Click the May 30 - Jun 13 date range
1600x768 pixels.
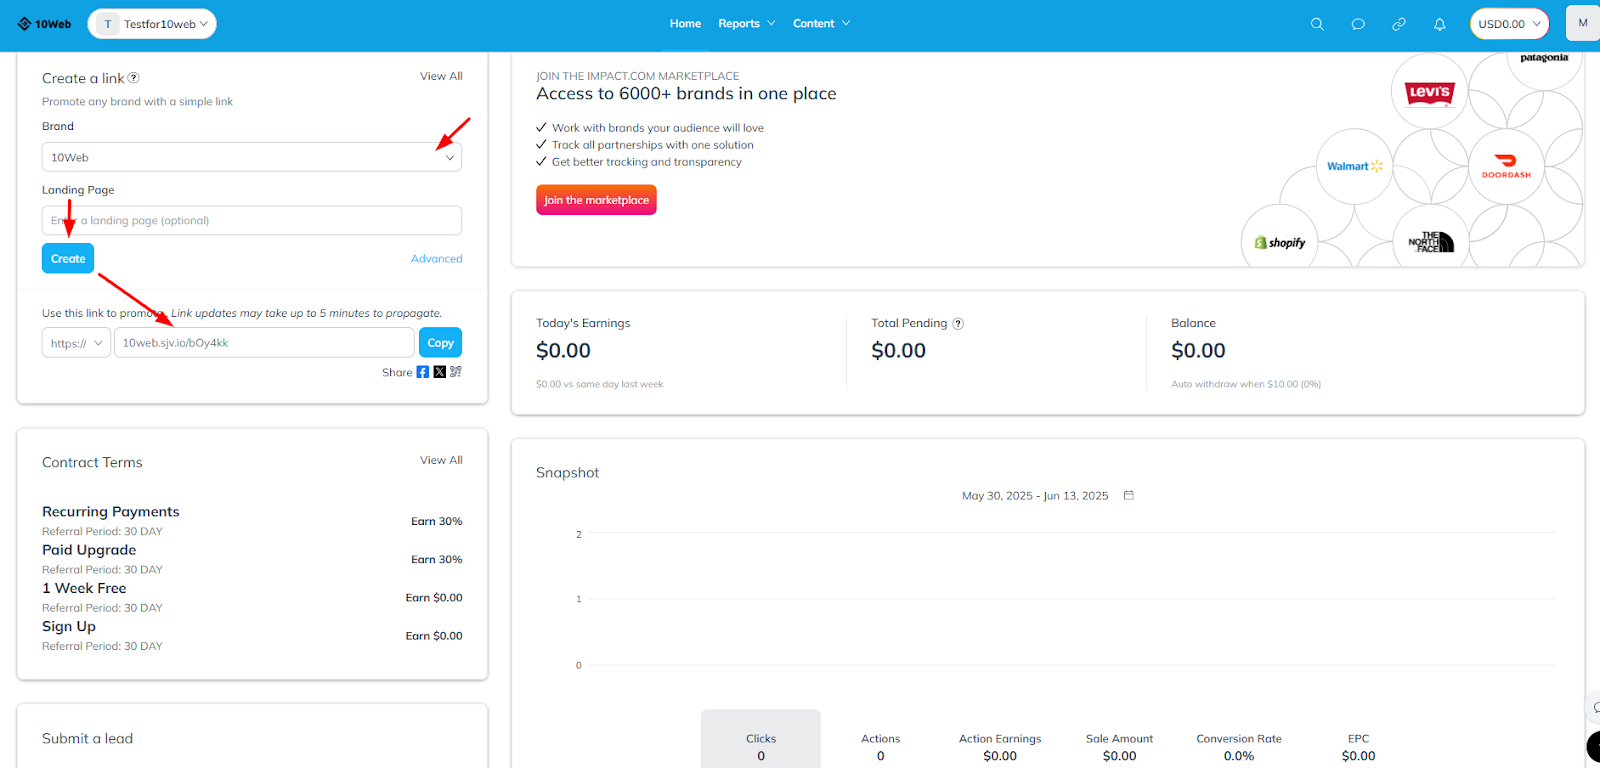1035,496
